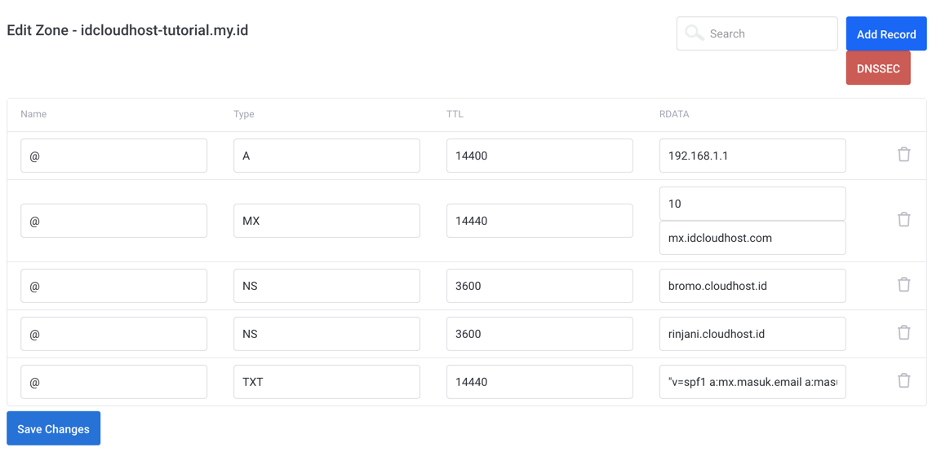Edit the RDATA field 192.168.1.1
Screen dimensions: 939x449
[752, 156]
